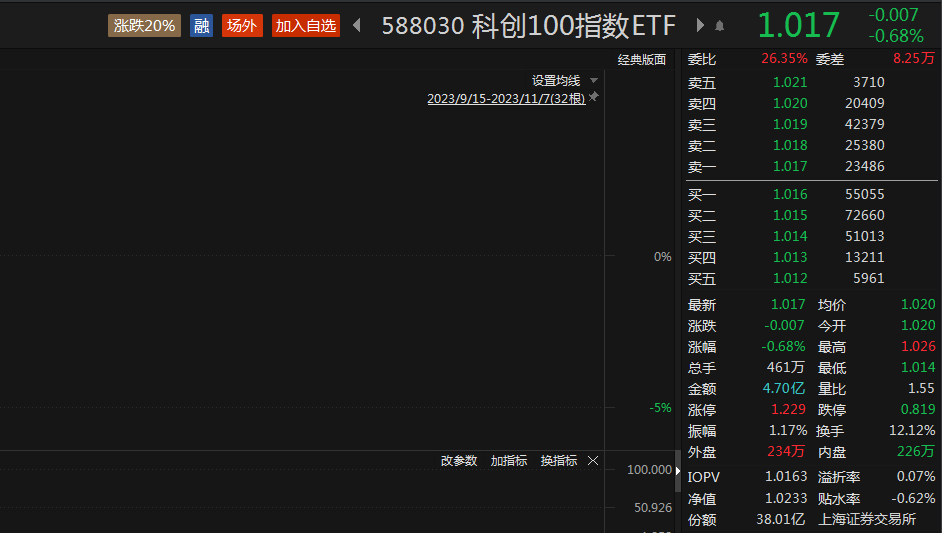The height and width of the screenshot is (533, 942).
Task: Click the IOPV value 1.0163
Action: click(786, 477)
